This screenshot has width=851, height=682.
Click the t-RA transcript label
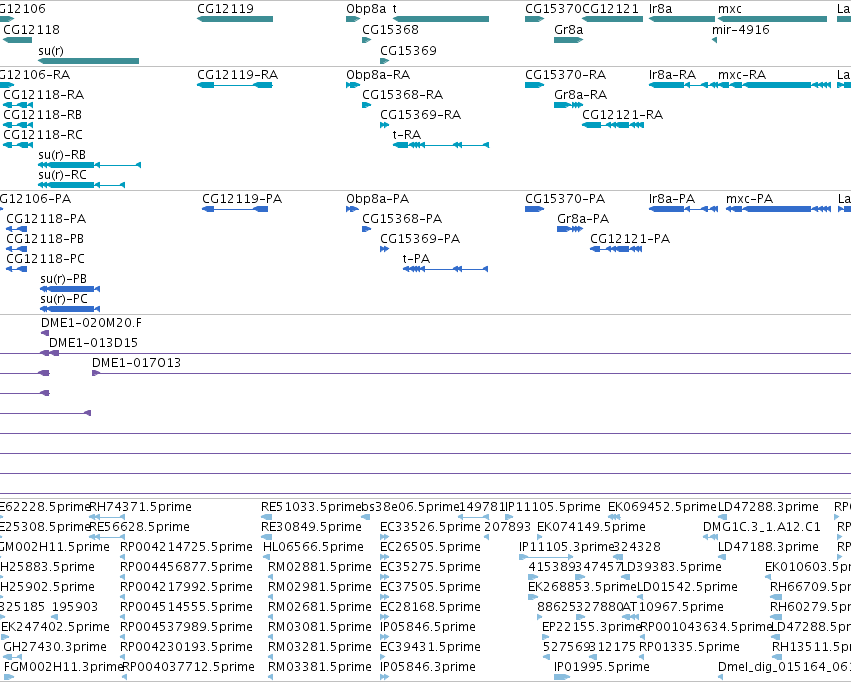pos(407,135)
